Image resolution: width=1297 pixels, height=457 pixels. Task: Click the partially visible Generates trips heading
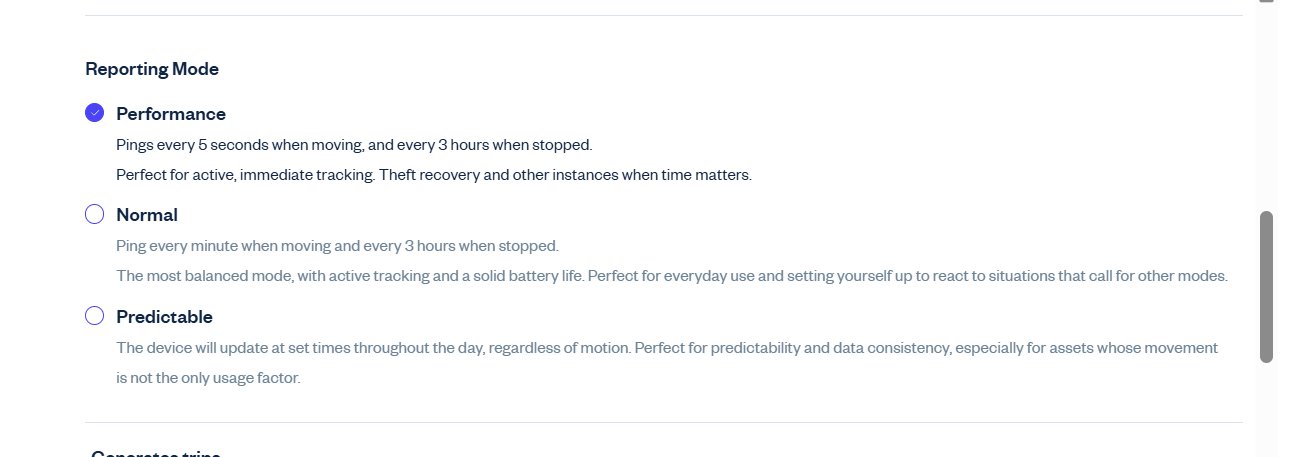tap(155, 454)
